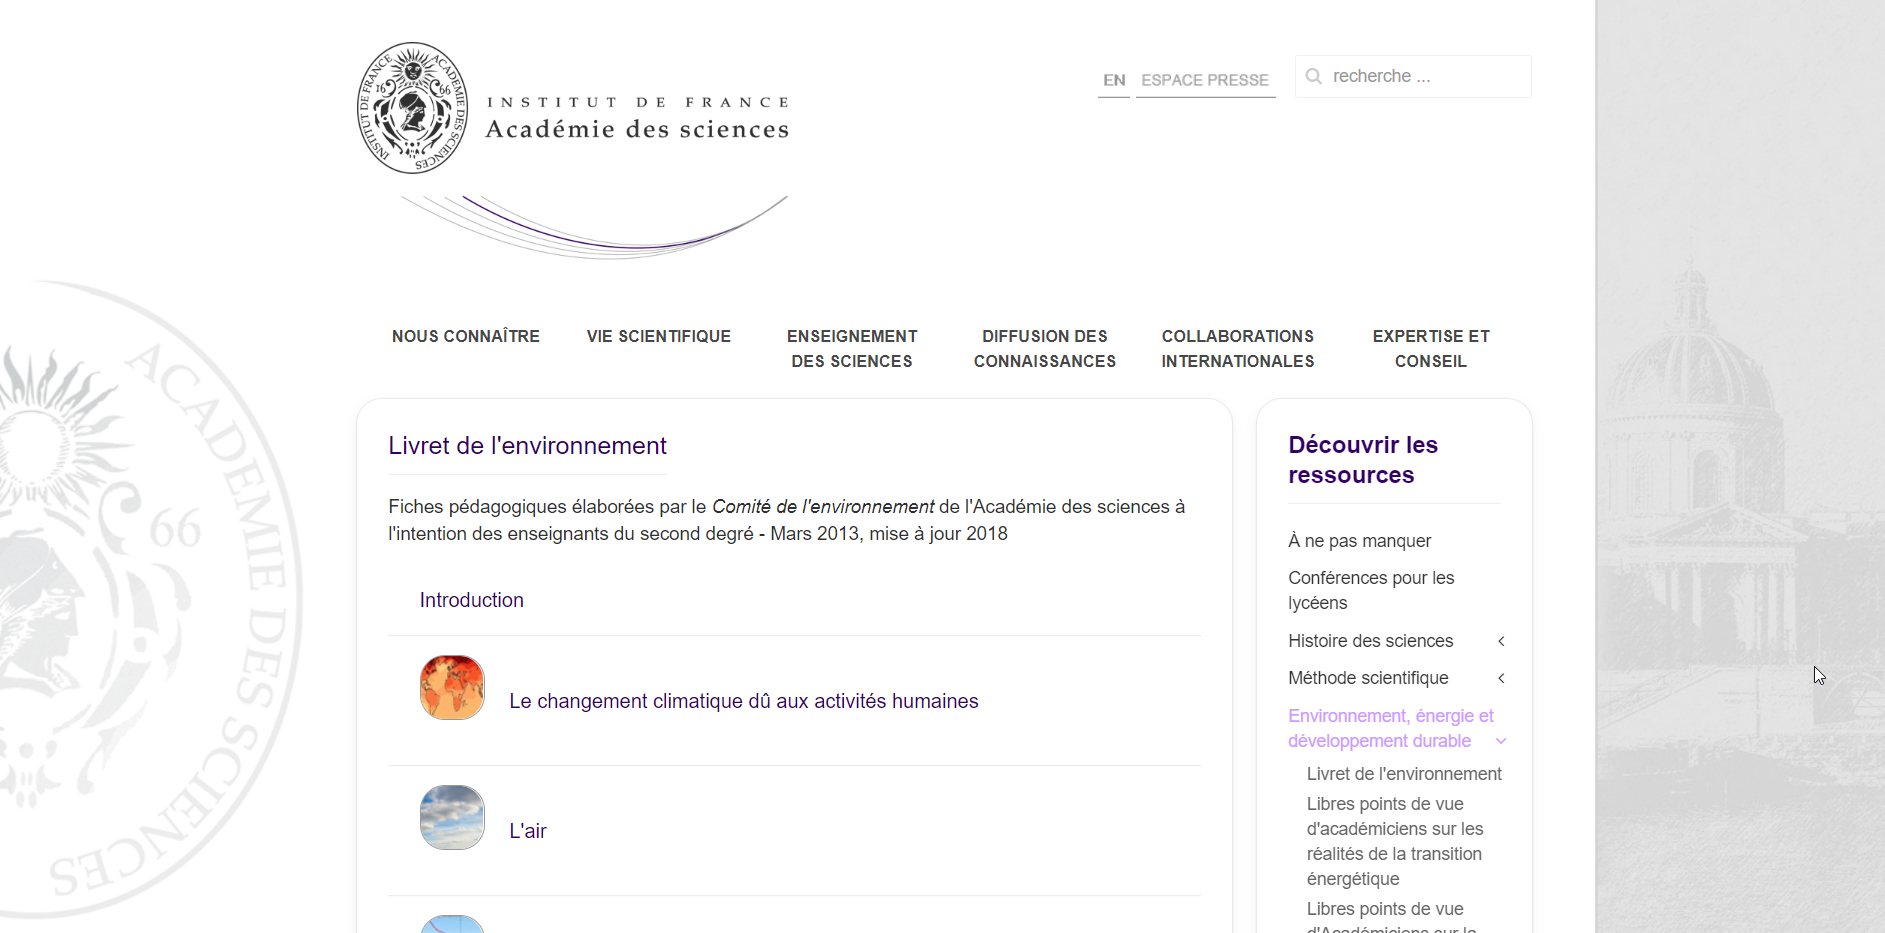Switch the site language to EN

(1114, 80)
